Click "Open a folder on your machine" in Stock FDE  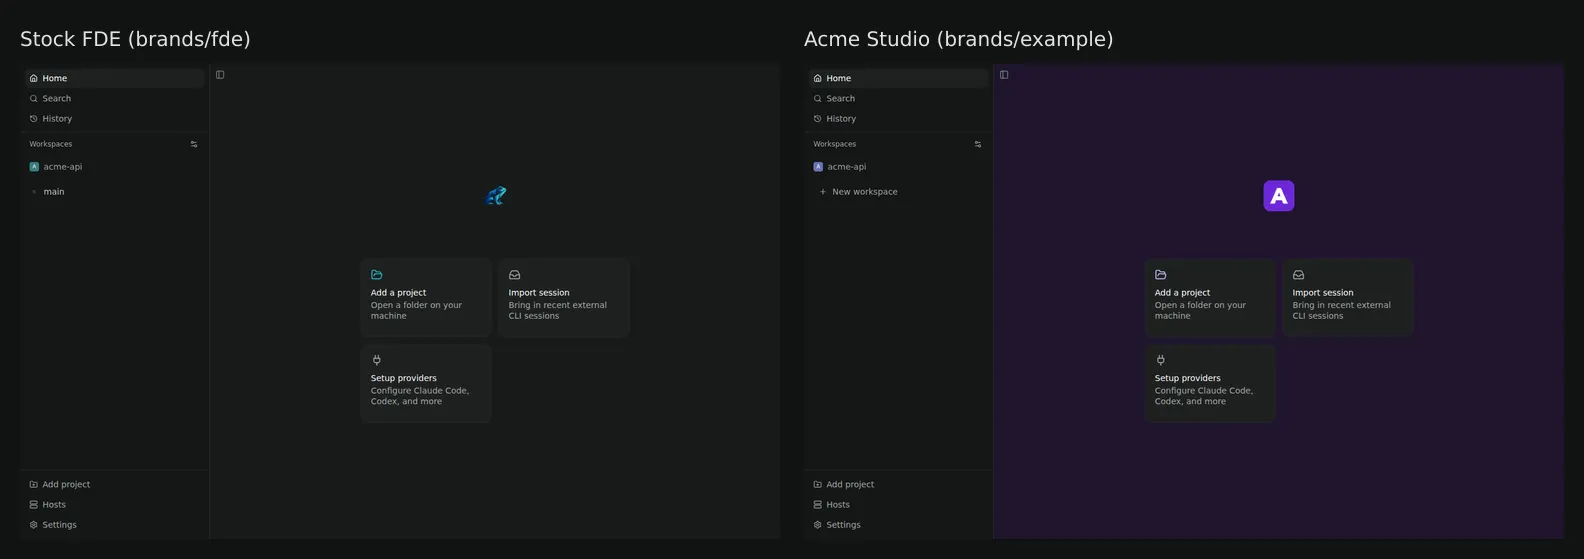pyautogui.click(x=417, y=310)
